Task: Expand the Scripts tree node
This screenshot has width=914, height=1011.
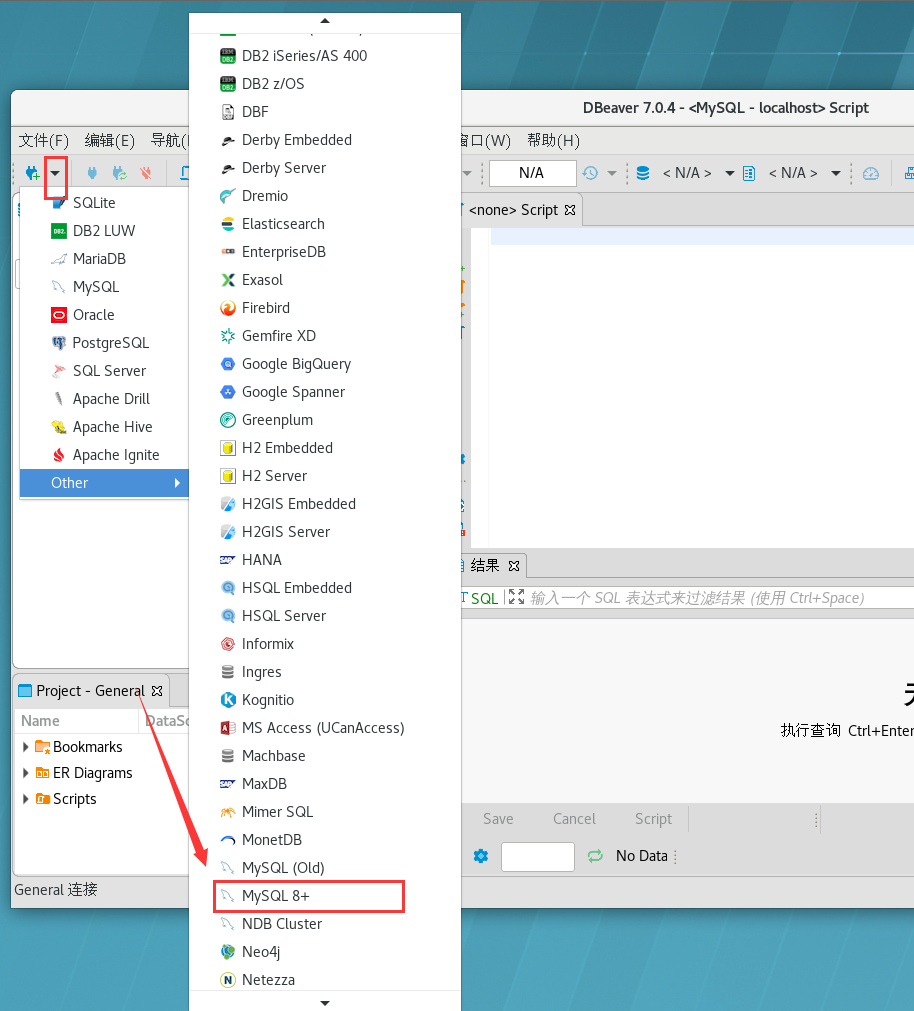Action: (x=25, y=799)
